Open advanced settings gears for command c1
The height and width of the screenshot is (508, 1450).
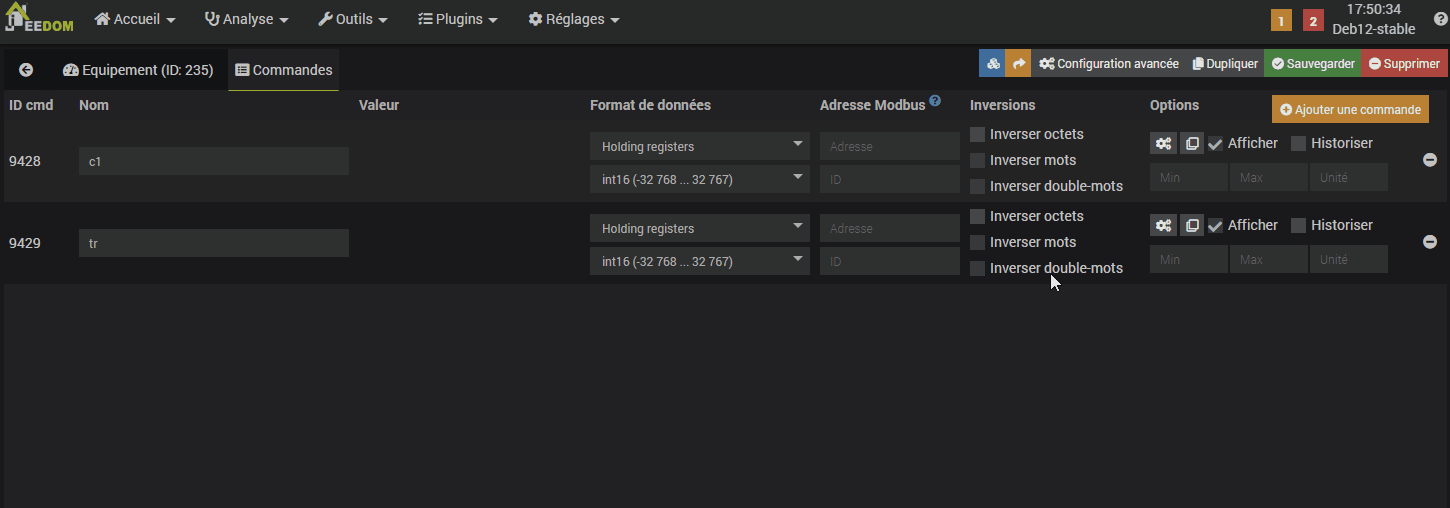coord(1163,143)
